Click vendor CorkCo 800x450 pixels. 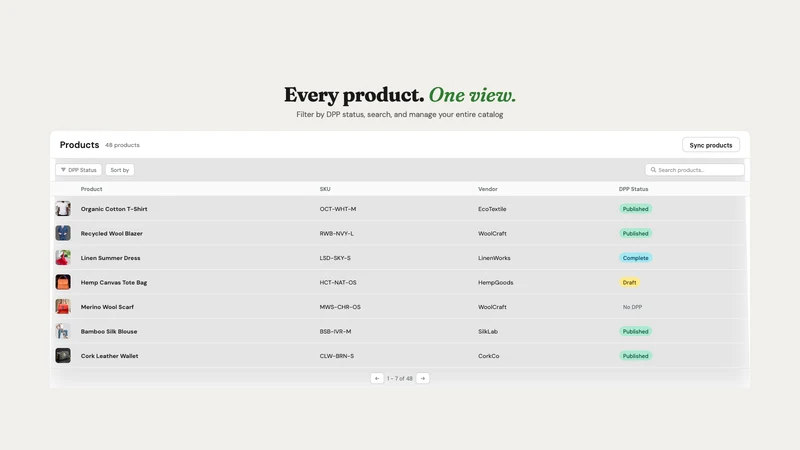tap(488, 356)
